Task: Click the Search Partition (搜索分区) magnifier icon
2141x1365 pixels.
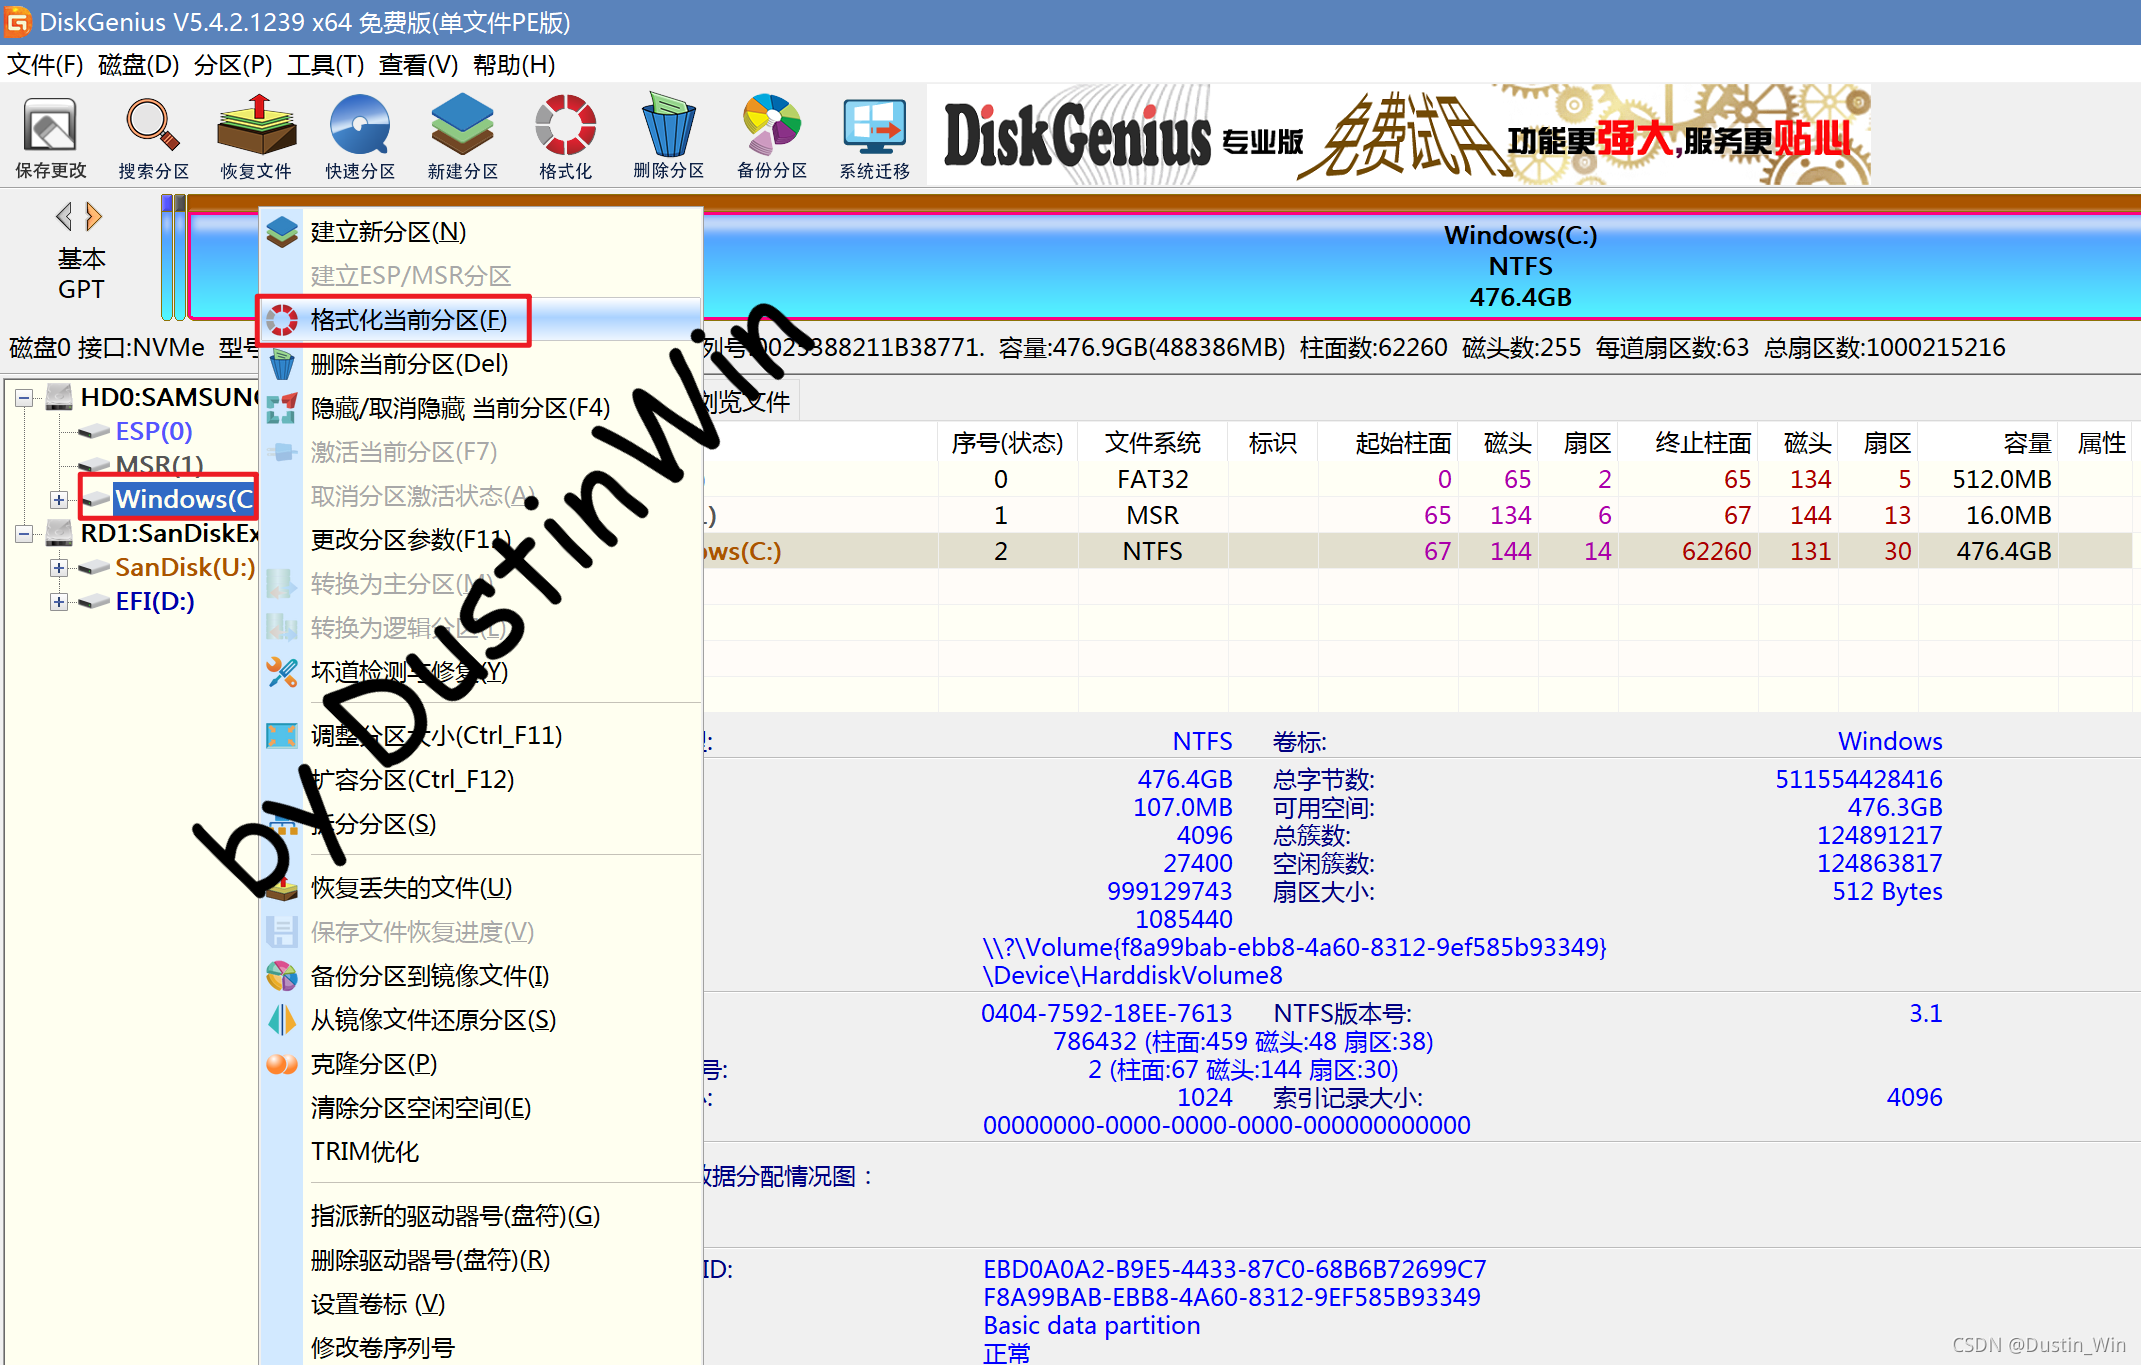Action: pos(153,137)
